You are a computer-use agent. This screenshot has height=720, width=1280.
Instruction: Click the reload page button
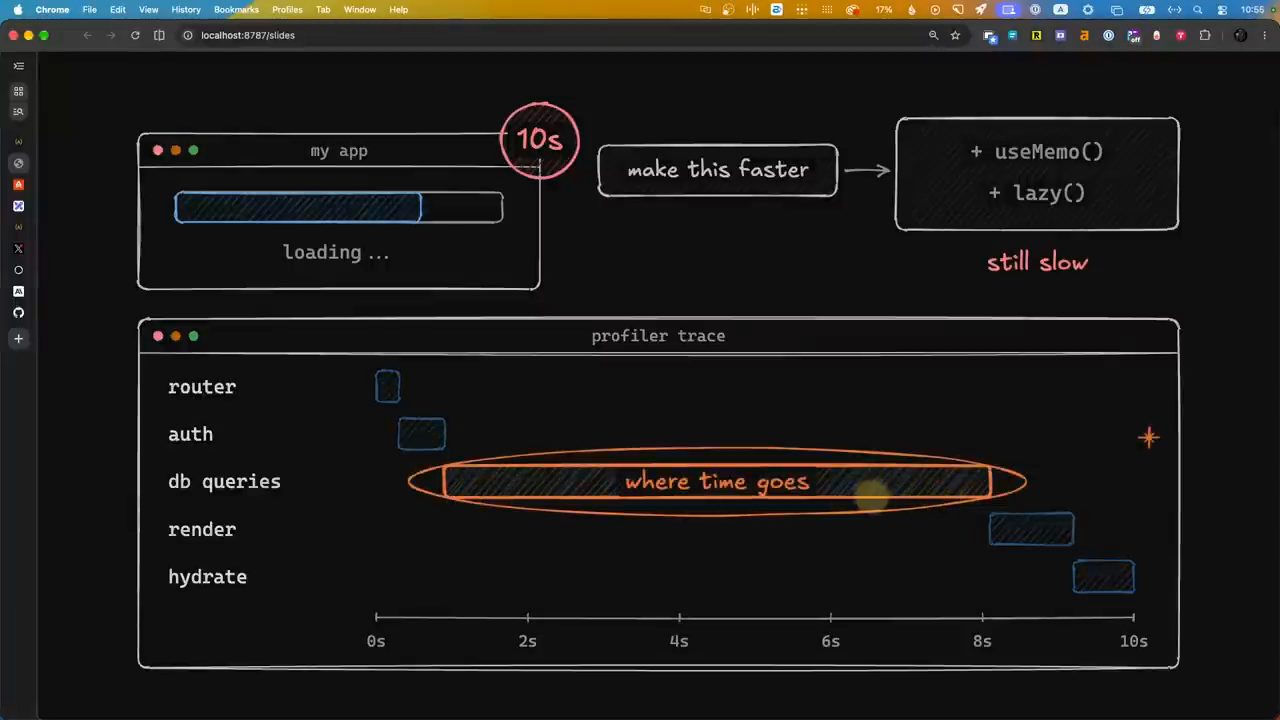click(x=135, y=35)
